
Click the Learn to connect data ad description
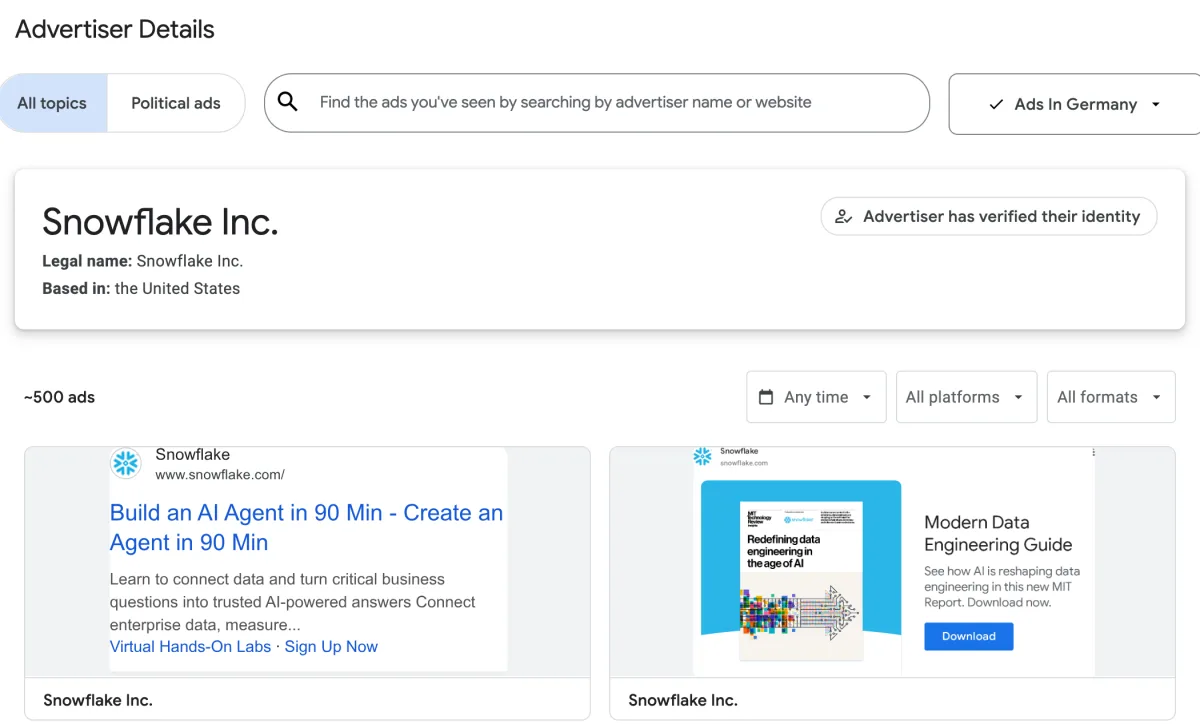click(x=293, y=602)
